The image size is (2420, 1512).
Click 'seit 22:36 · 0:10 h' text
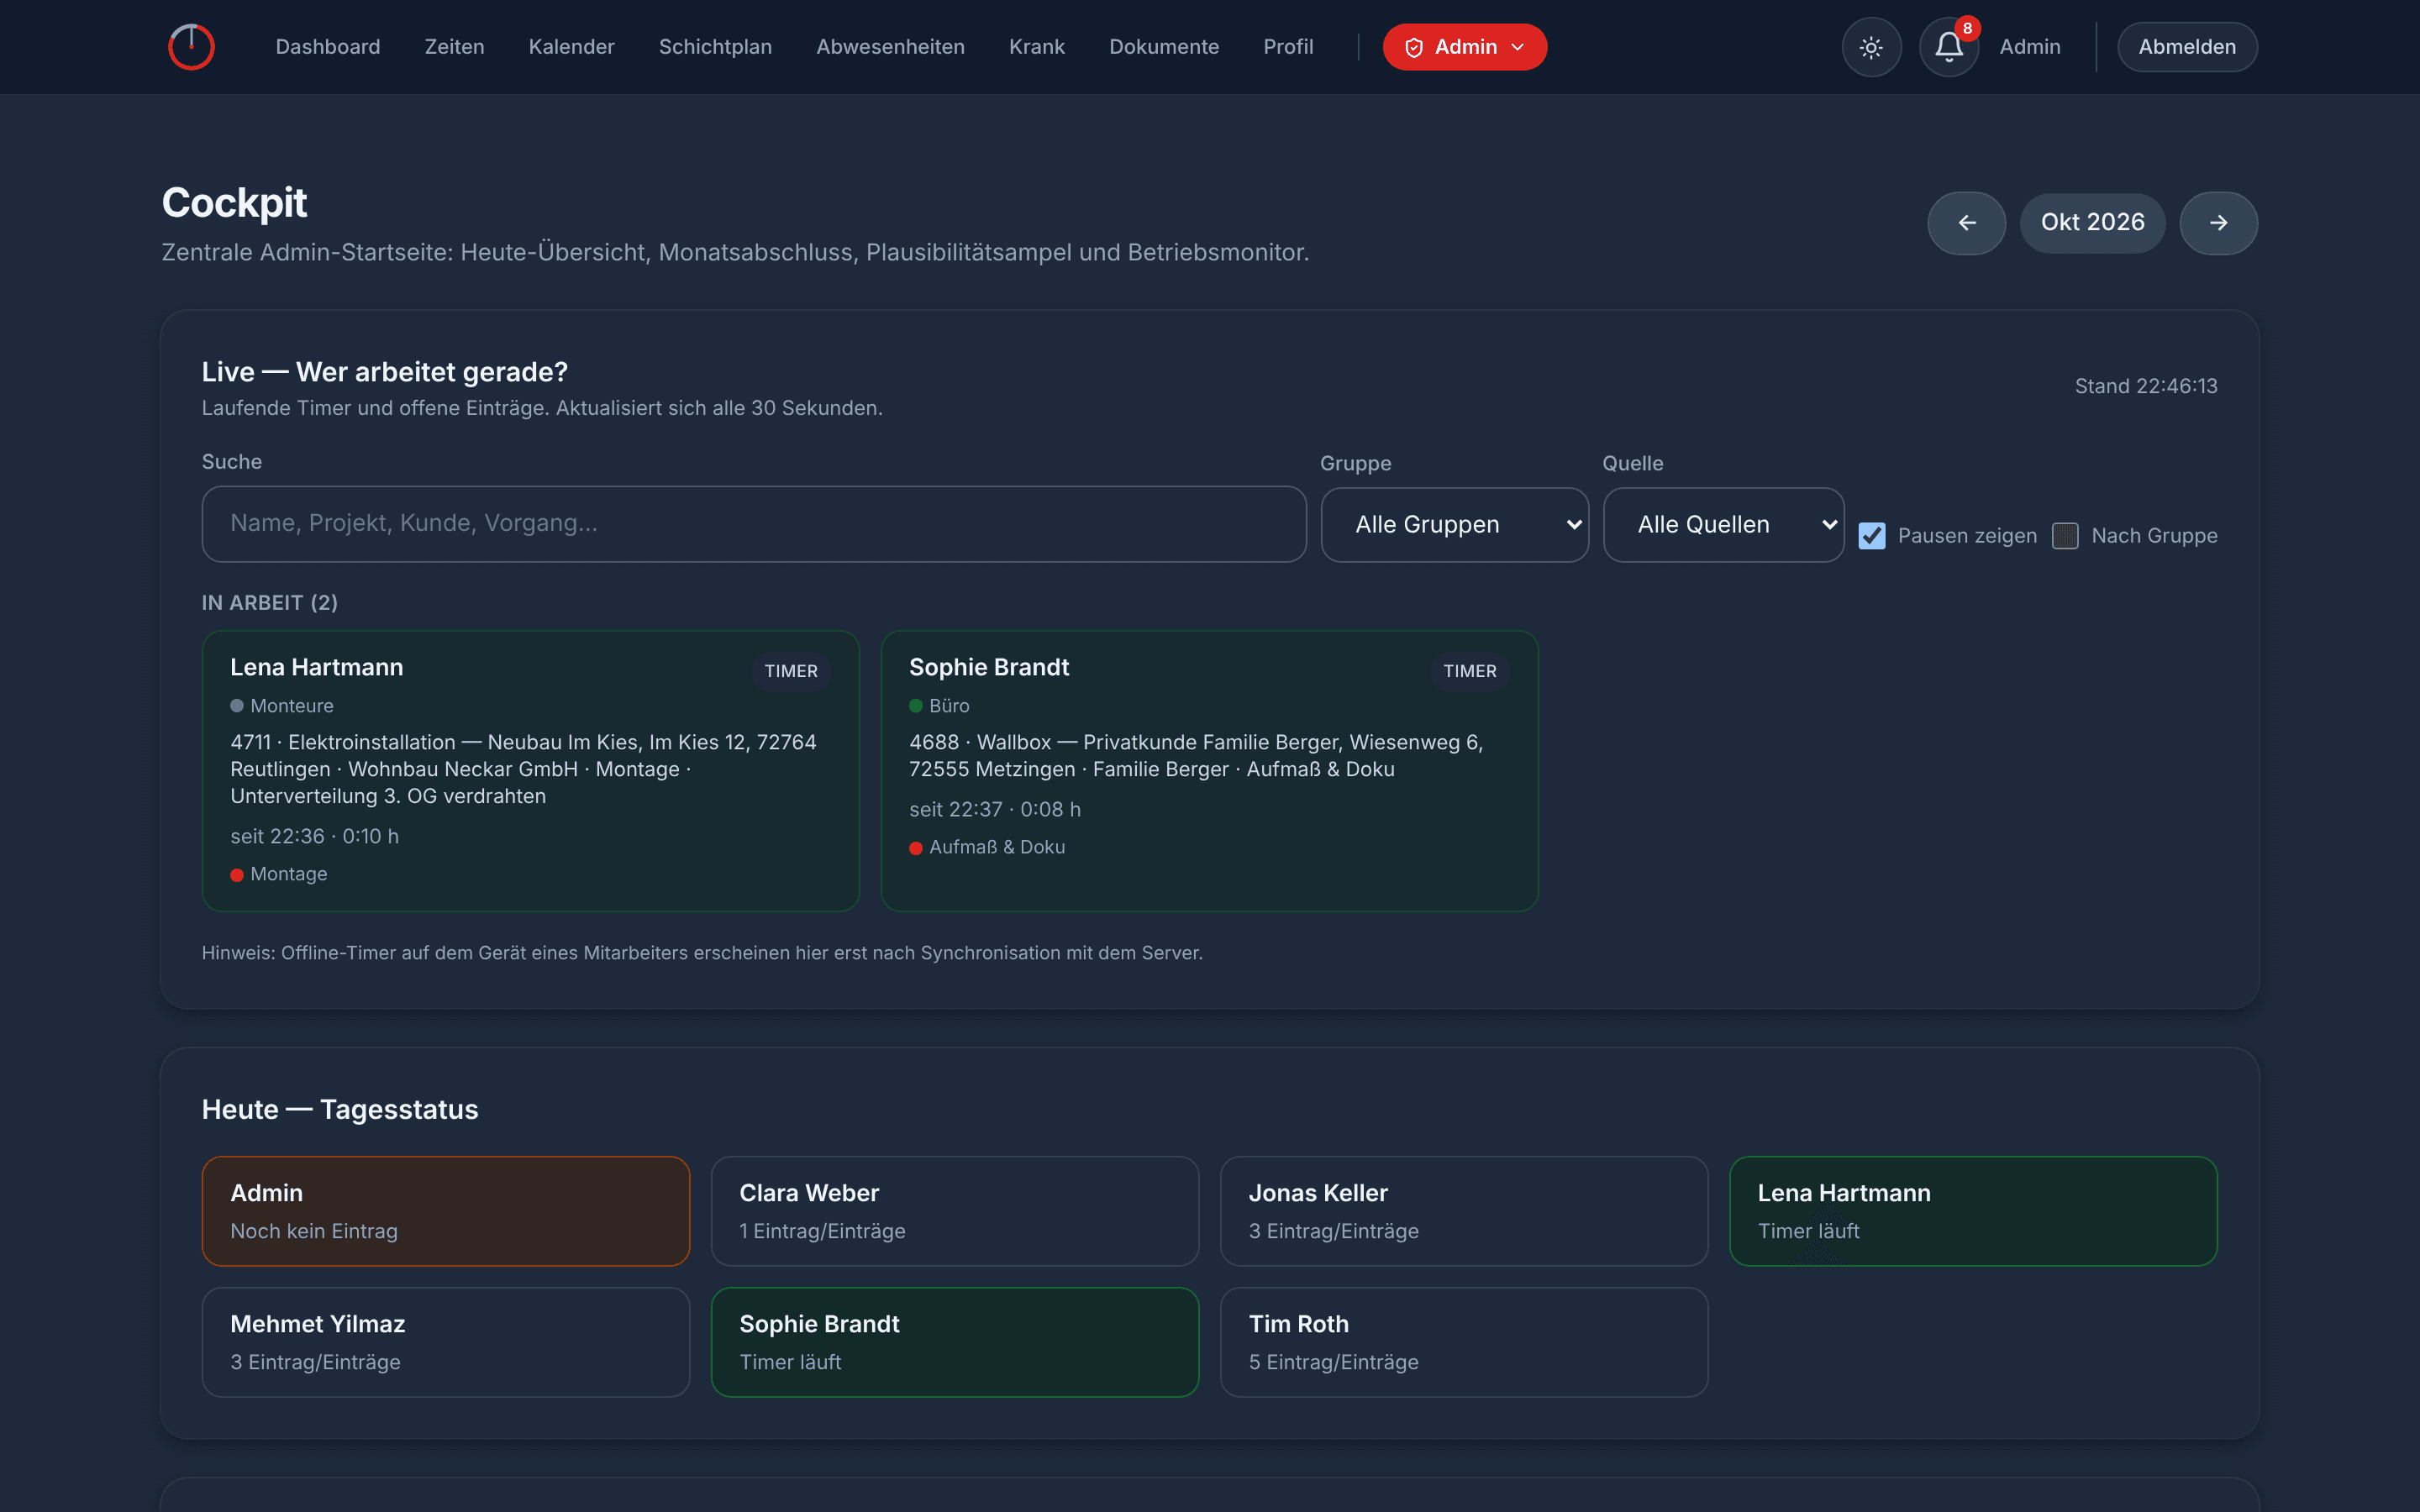pyautogui.click(x=314, y=836)
